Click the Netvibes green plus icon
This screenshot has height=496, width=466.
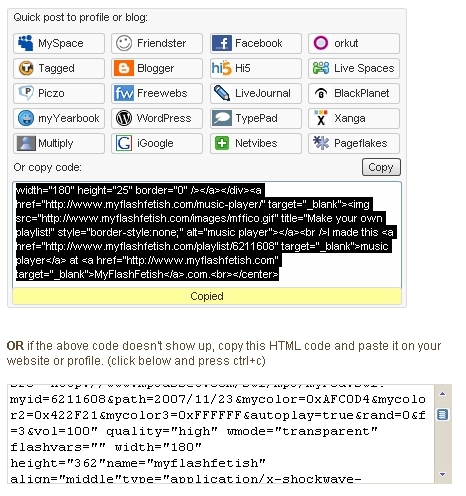pos(222,143)
